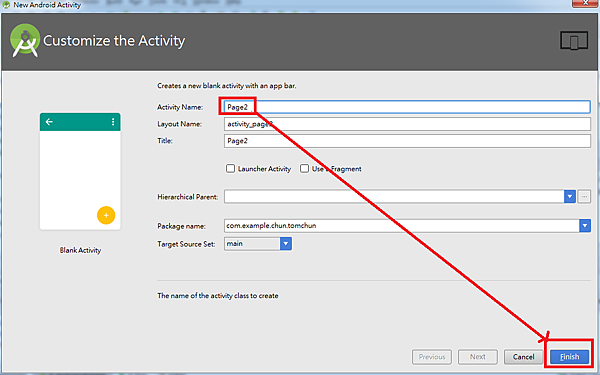Click the 'Hierarchical Parent:' label

(x=188, y=197)
